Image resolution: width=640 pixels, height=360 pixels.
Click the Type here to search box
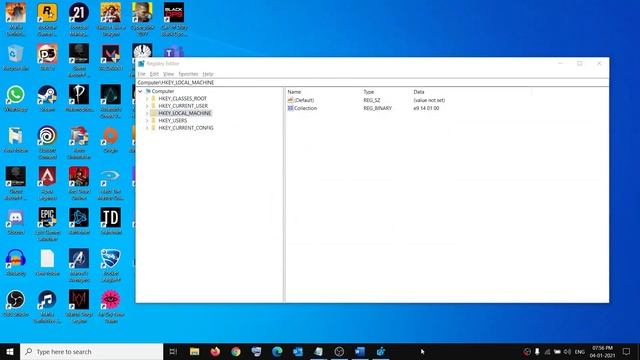tap(91, 351)
